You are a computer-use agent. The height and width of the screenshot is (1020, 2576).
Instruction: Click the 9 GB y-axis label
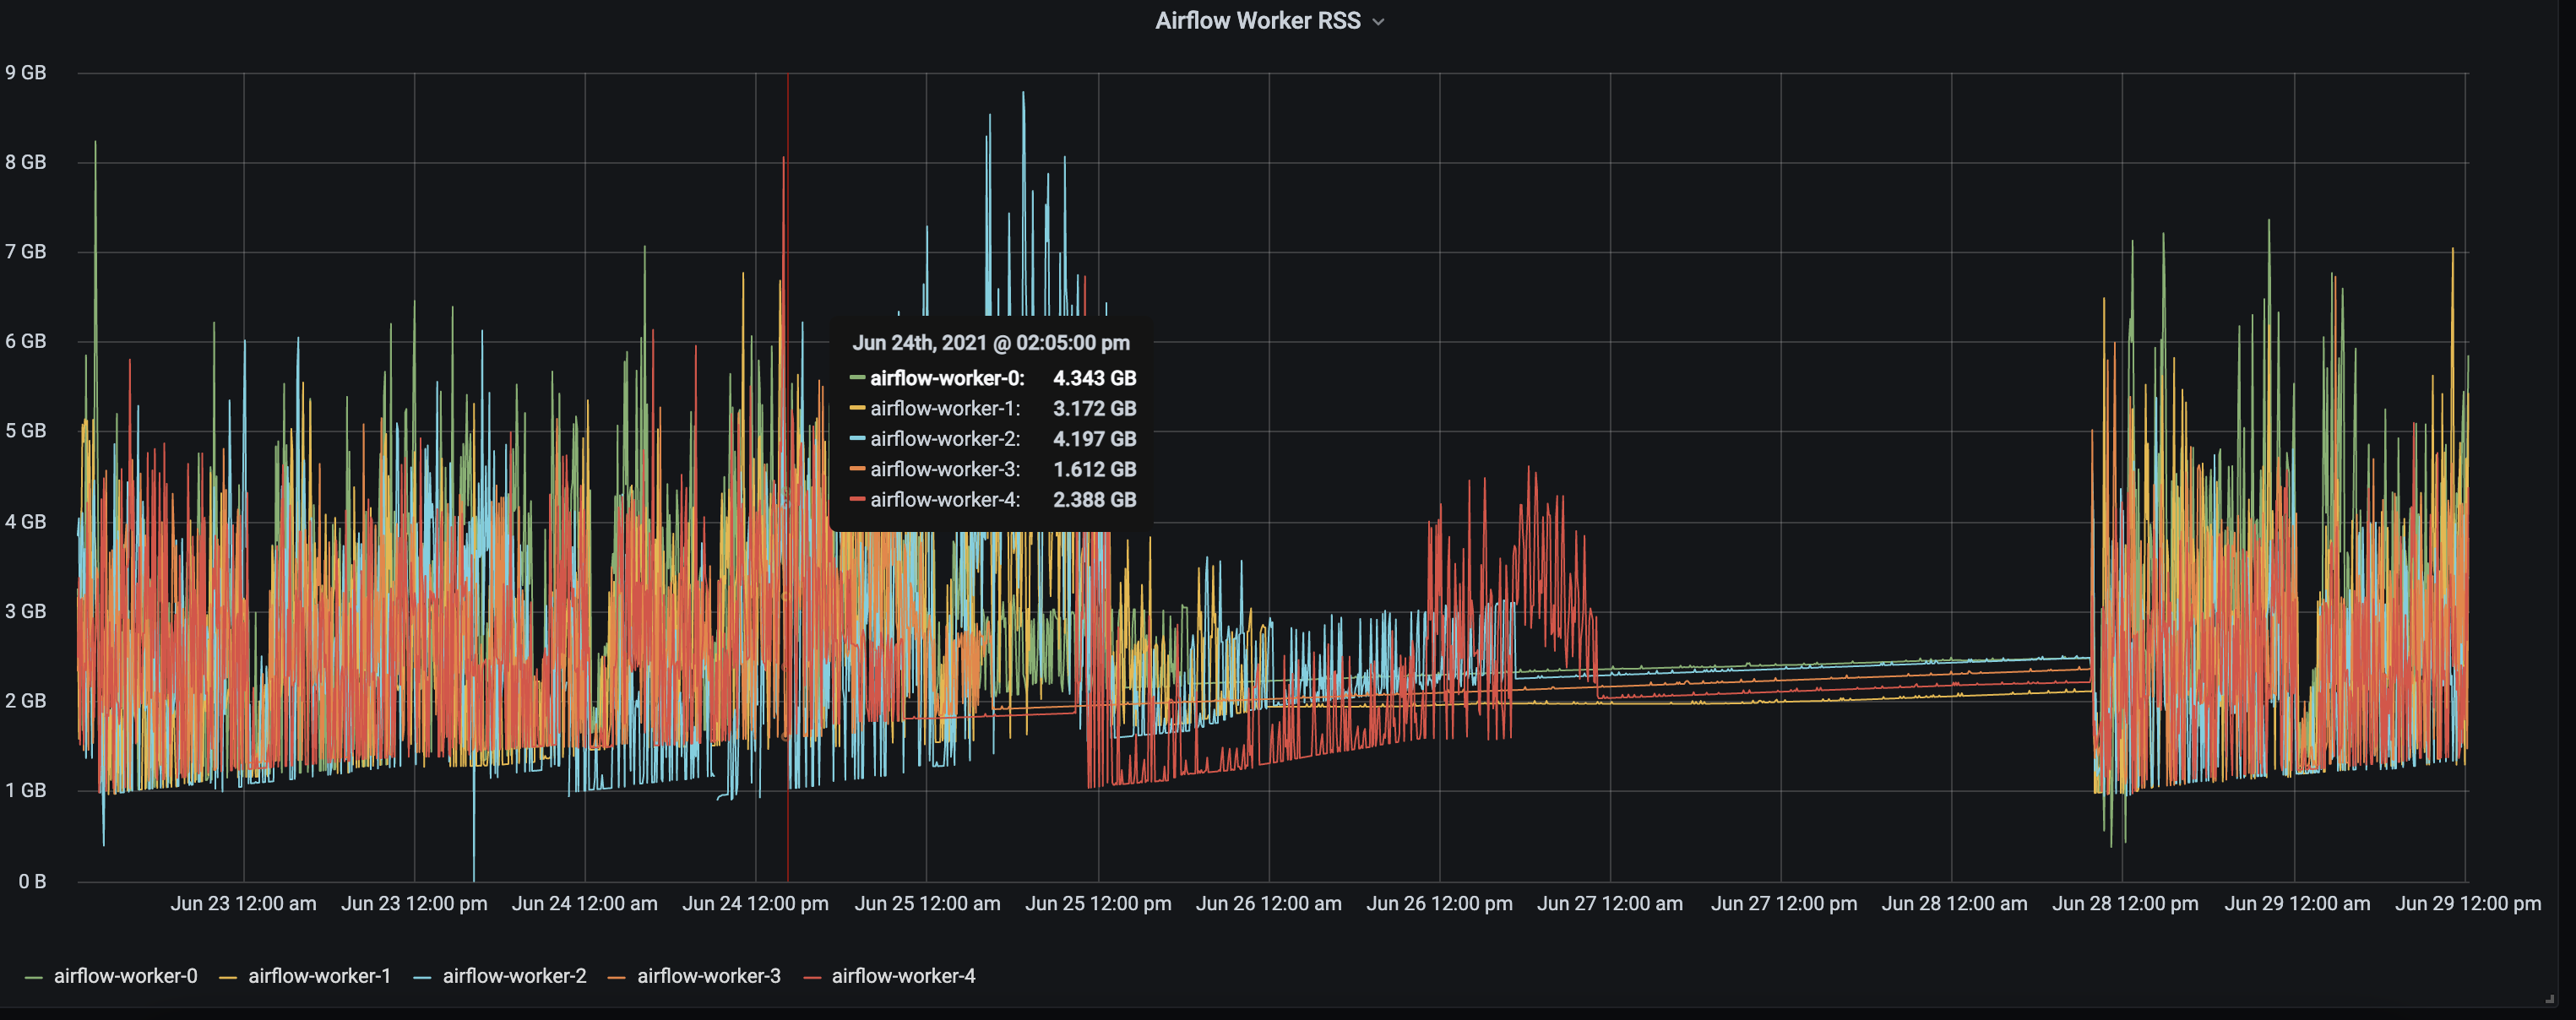pos(26,73)
